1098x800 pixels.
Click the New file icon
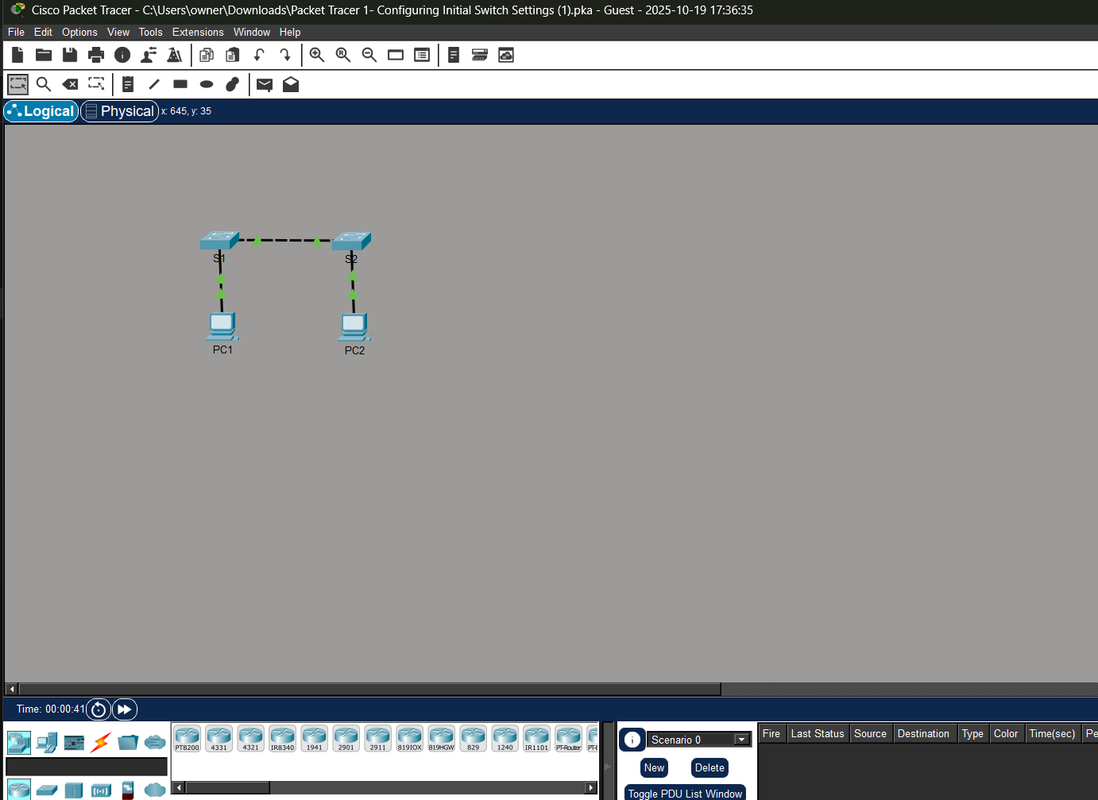(18, 55)
